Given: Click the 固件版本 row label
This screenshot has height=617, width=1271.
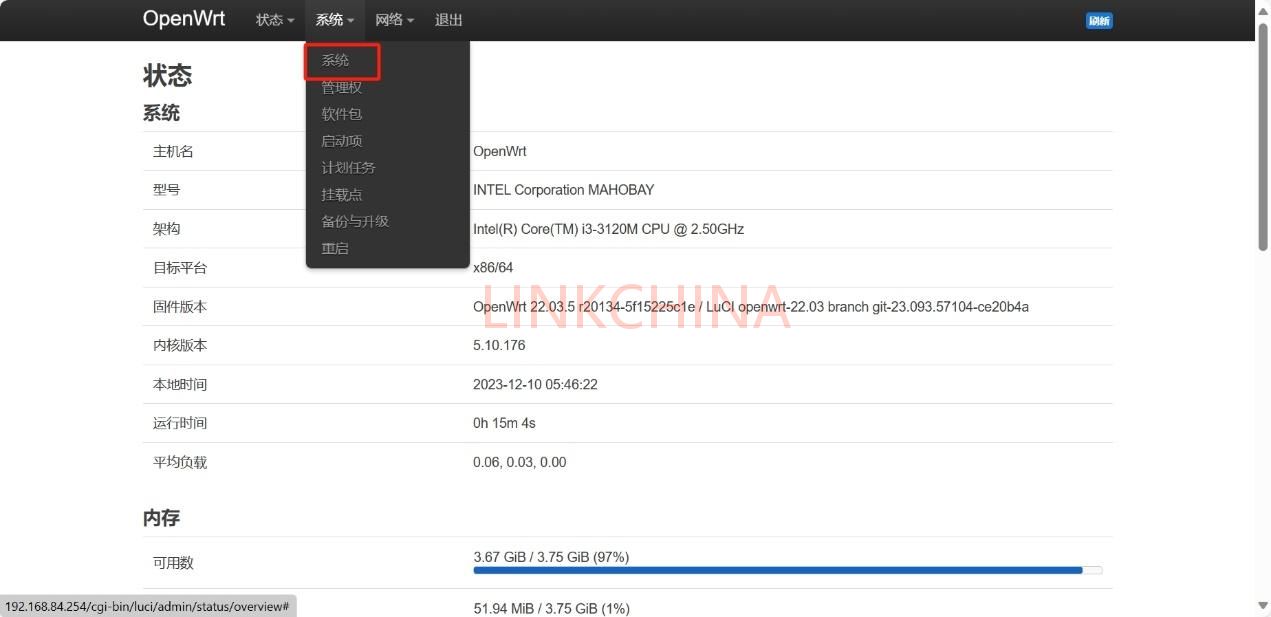Looking at the screenshot, I should click(x=180, y=307).
